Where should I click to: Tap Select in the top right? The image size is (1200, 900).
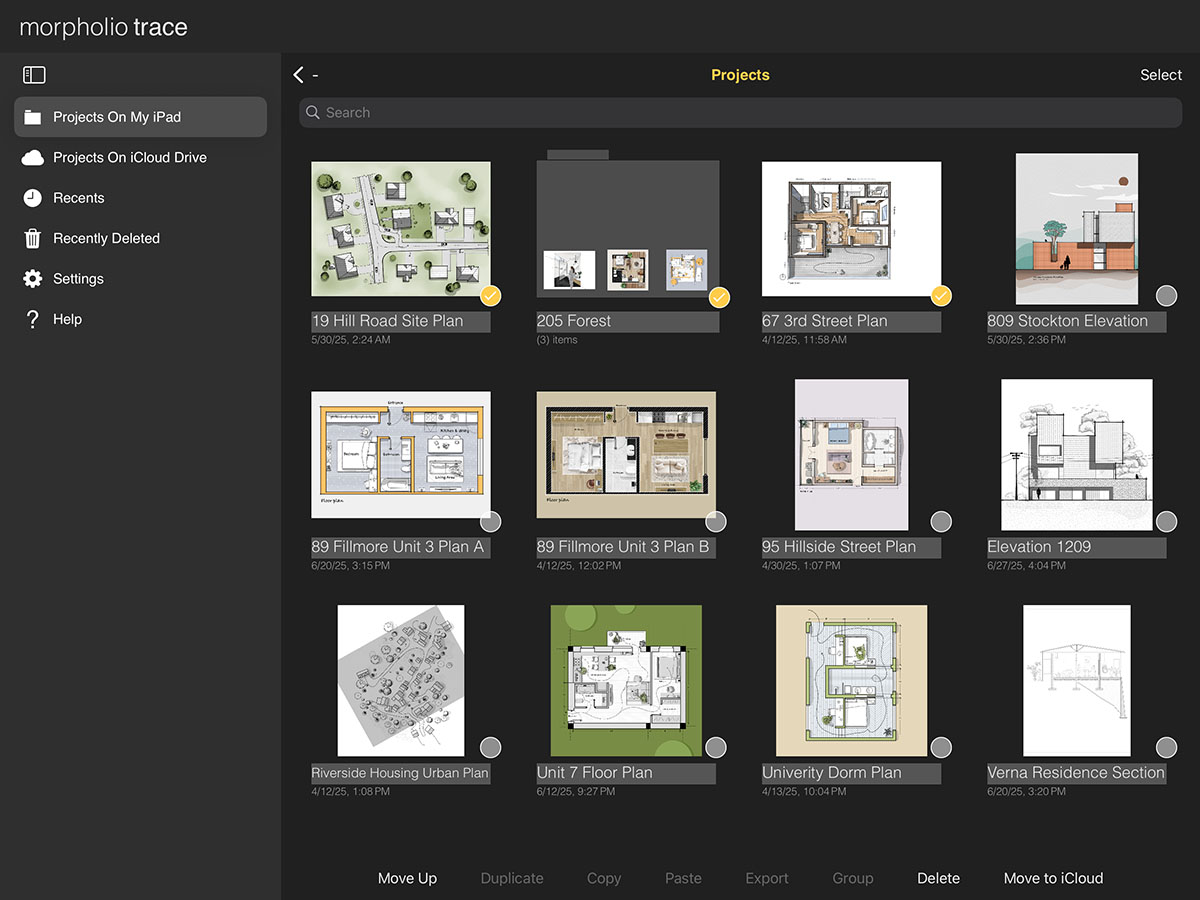pyautogui.click(x=1160, y=75)
